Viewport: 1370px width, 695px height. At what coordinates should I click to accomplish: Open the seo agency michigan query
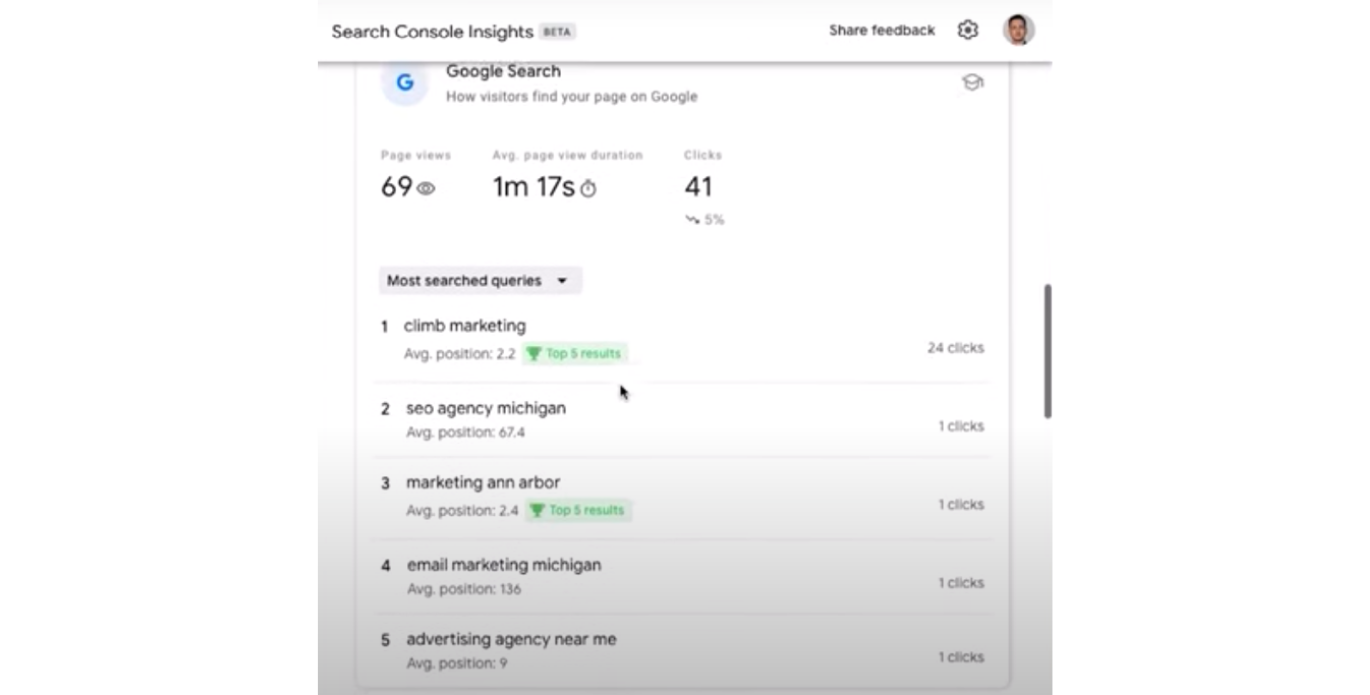tap(486, 408)
